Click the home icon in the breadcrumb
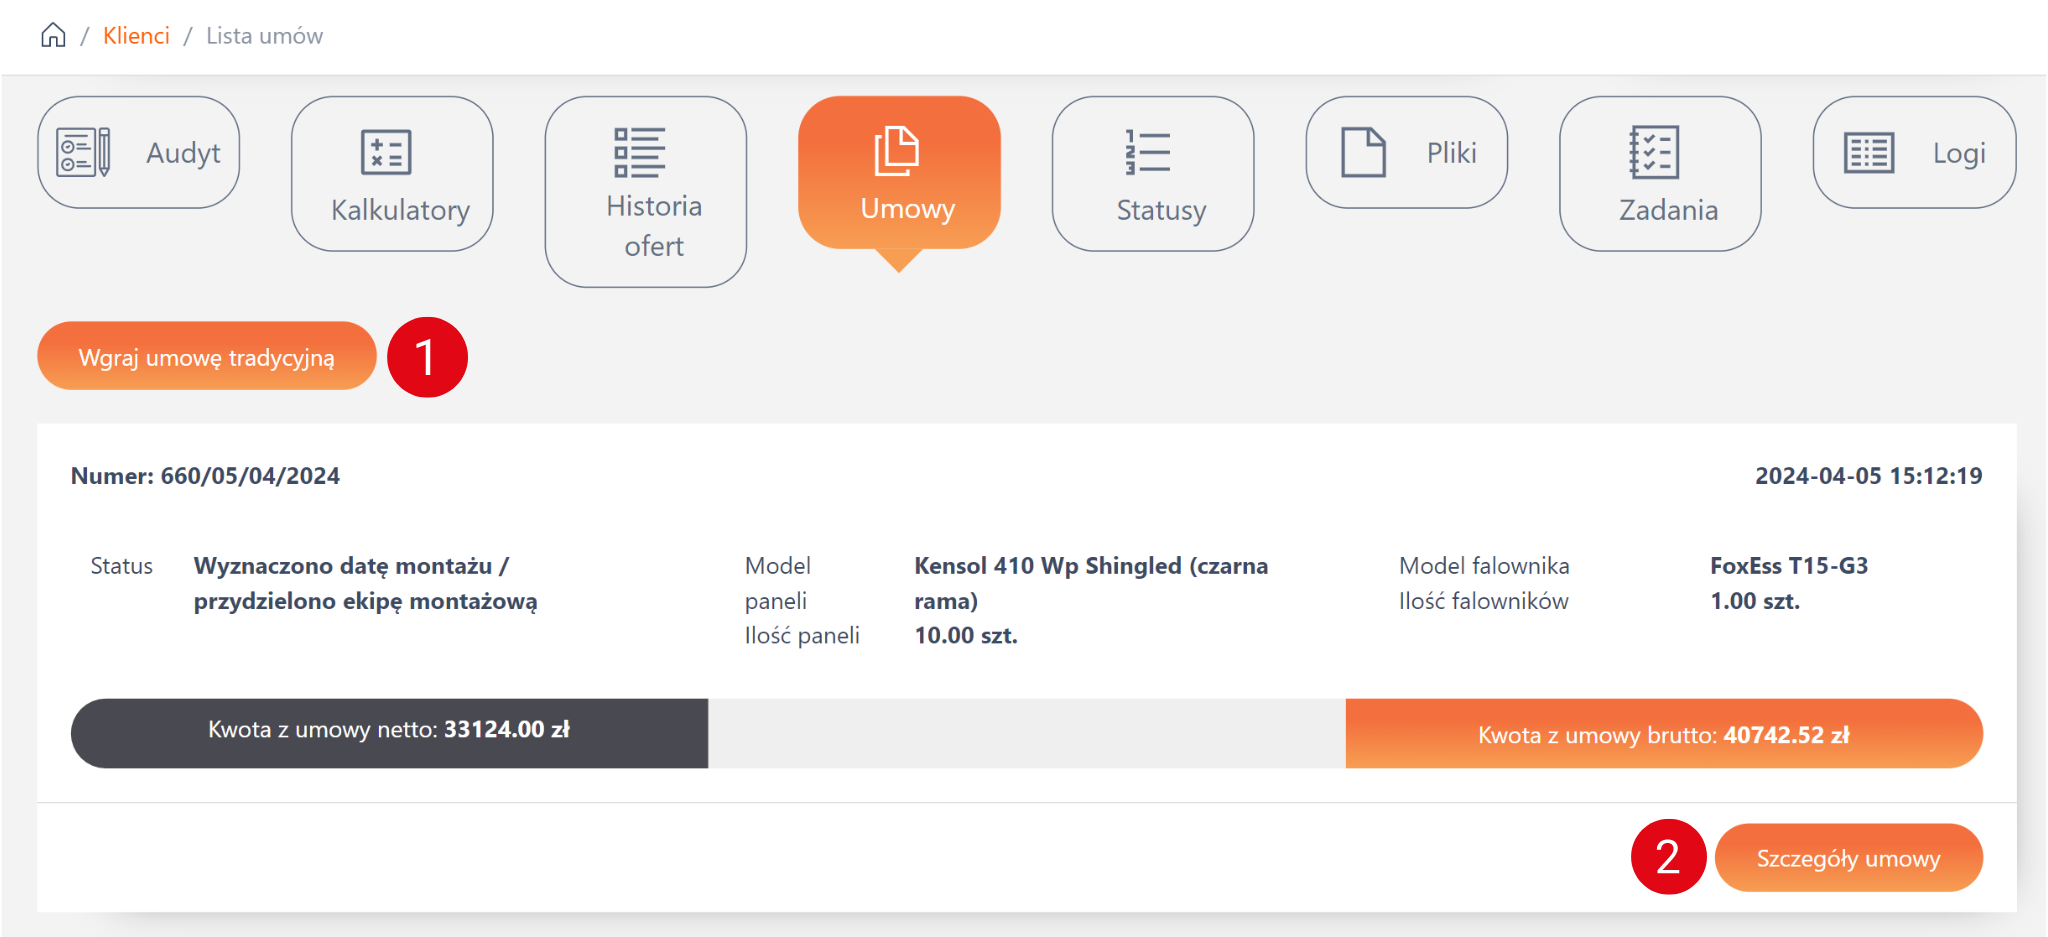Screen dimensions: 2048x937 pyautogui.click(x=53, y=36)
